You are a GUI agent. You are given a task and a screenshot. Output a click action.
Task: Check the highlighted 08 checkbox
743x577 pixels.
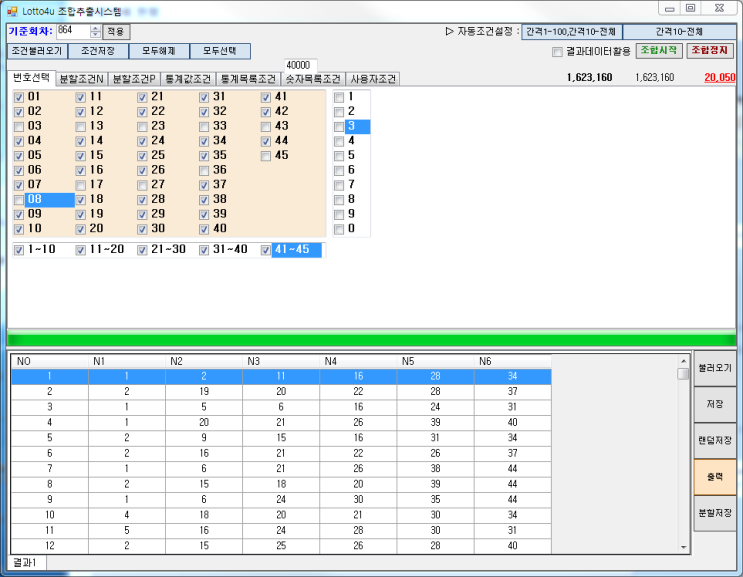click(19, 200)
